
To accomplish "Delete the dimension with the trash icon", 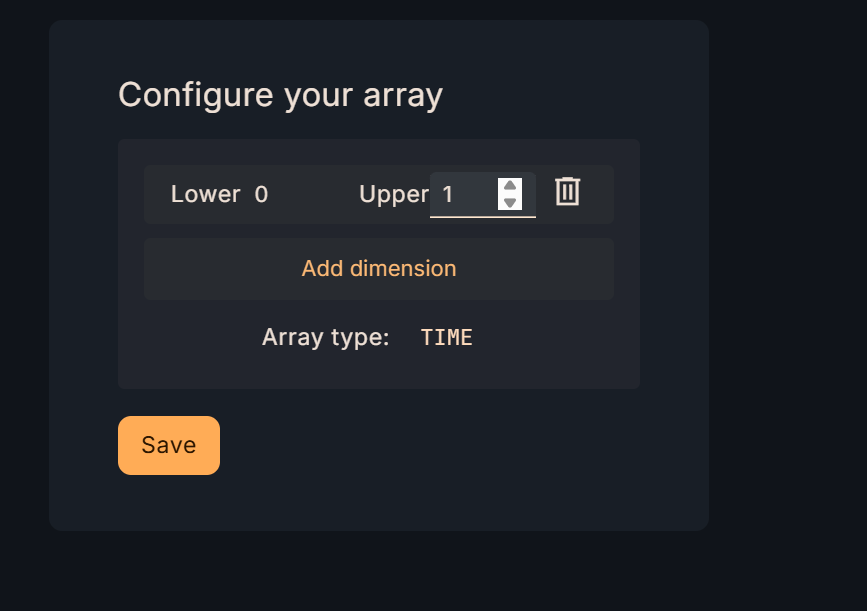I will 567,192.
